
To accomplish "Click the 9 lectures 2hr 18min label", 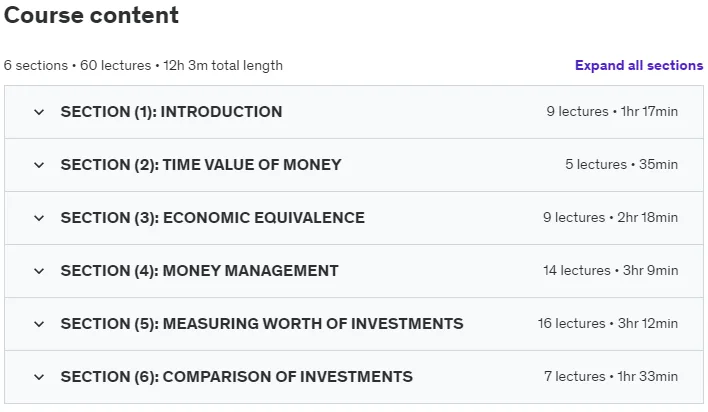I will tap(610, 217).
